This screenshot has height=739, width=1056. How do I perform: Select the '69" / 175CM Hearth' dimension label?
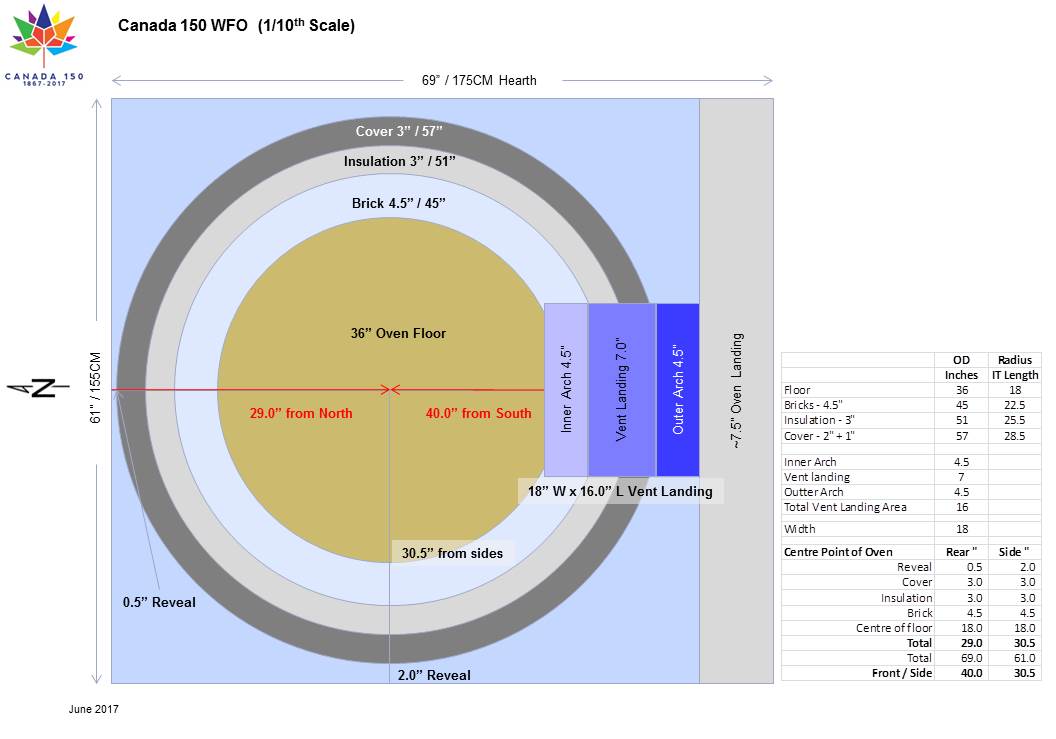pyautogui.click(x=479, y=80)
